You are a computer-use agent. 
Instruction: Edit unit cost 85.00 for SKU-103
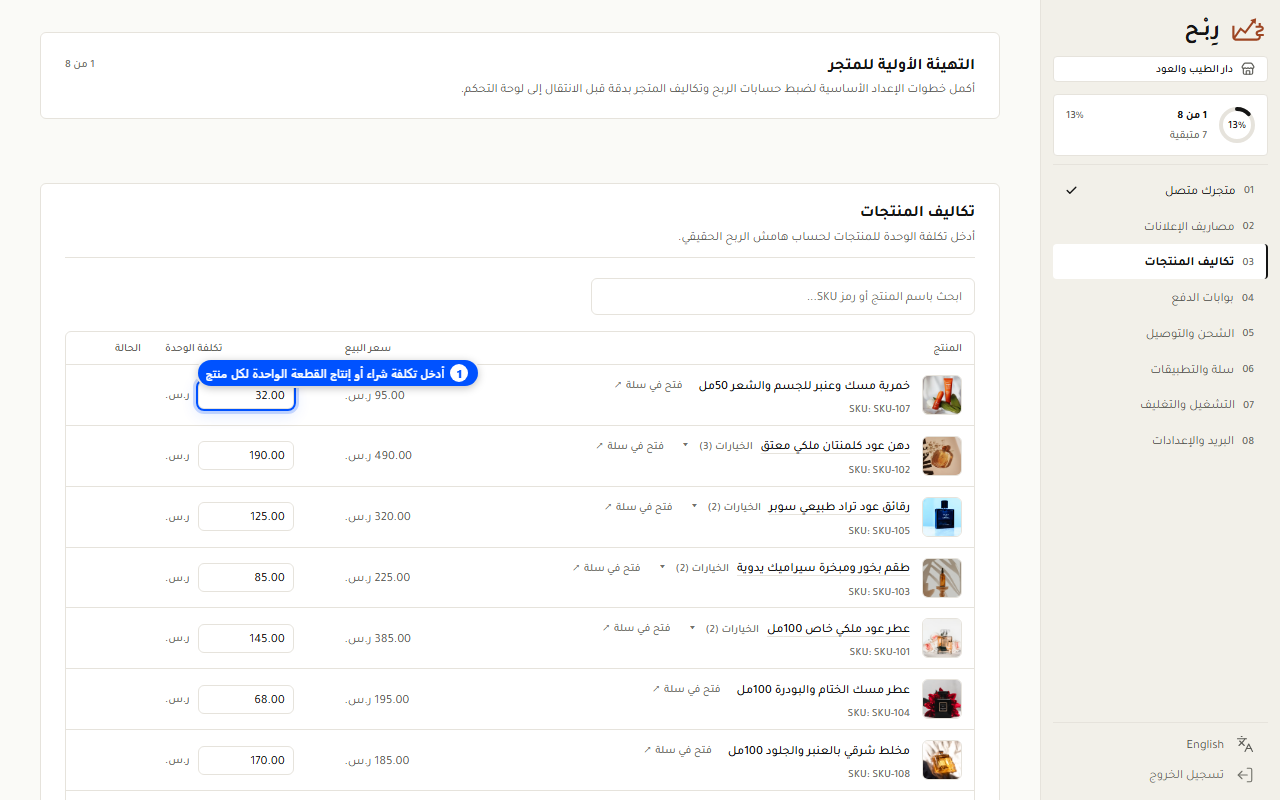pyautogui.click(x=246, y=577)
